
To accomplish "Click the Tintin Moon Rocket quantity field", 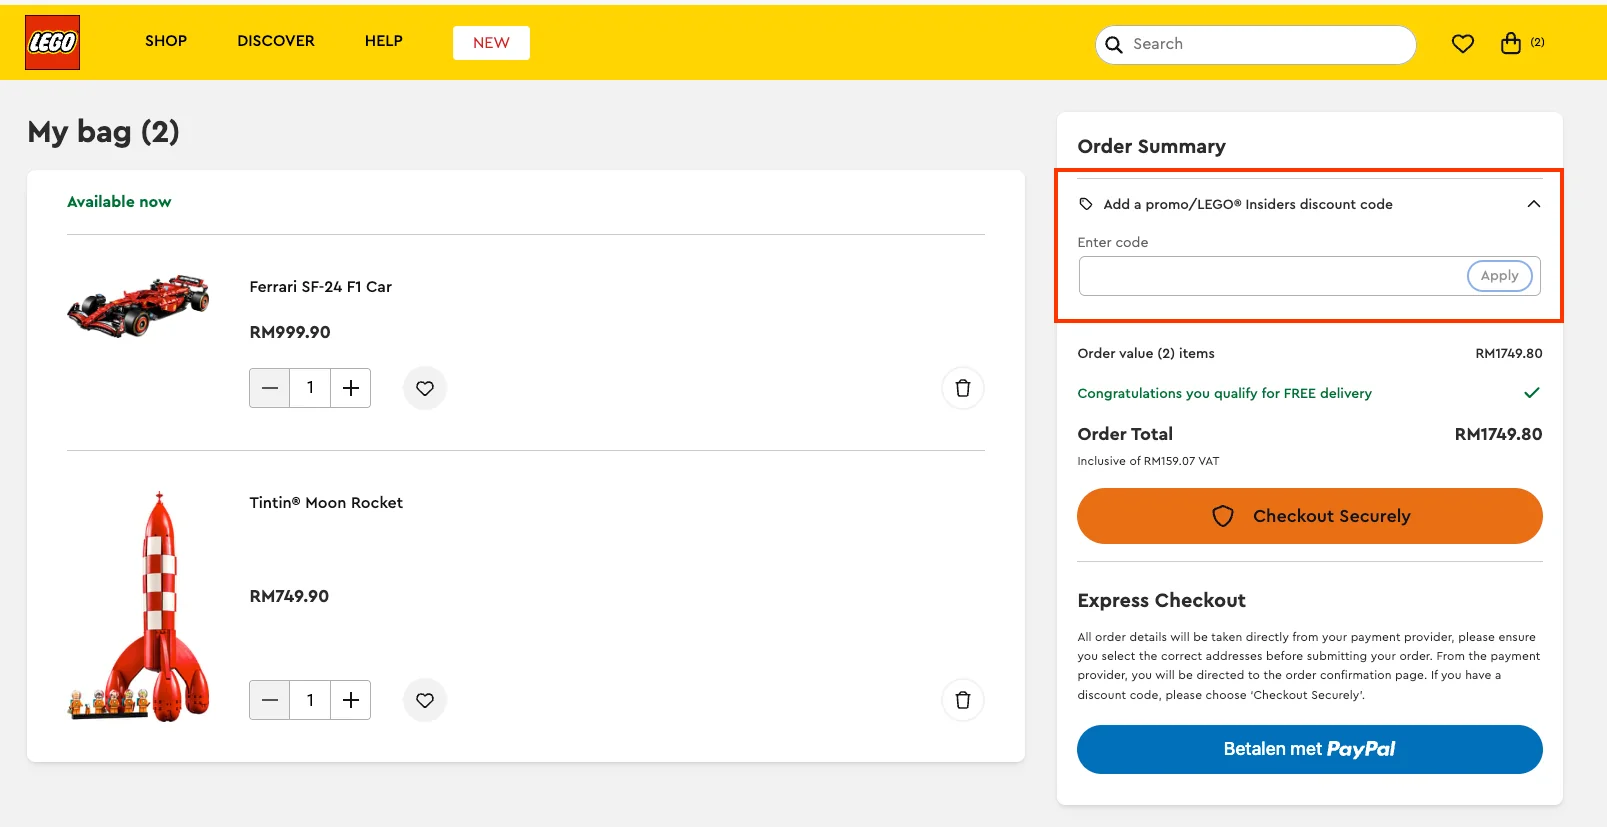I will coord(310,700).
